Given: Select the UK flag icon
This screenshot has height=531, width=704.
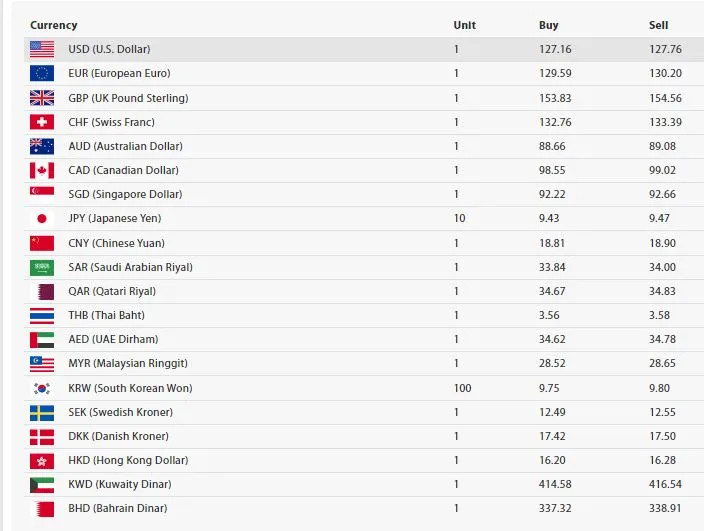Looking at the screenshot, I should [42, 98].
